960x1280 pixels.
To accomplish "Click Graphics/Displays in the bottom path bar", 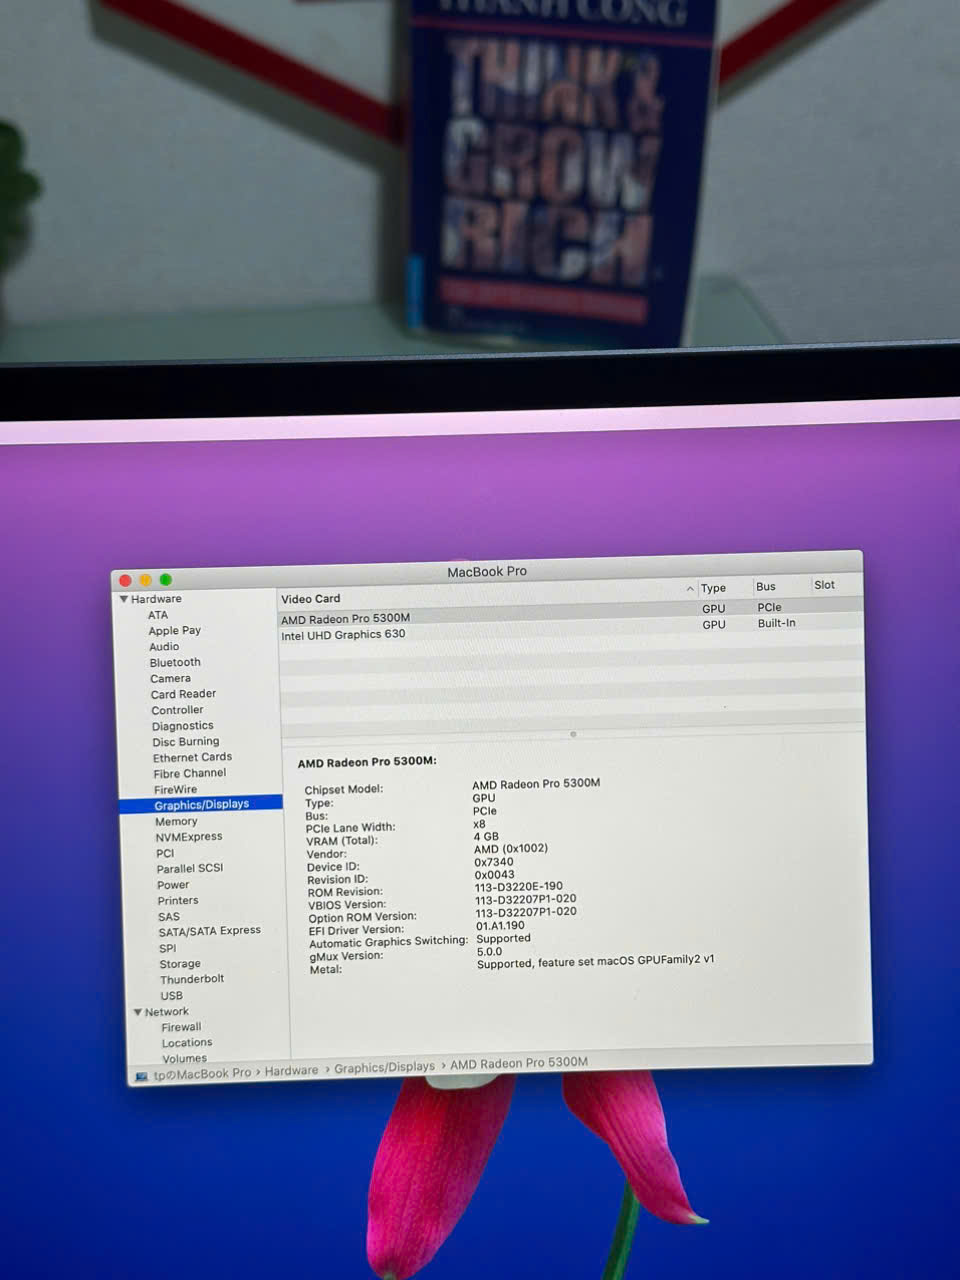I will tap(384, 1068).
